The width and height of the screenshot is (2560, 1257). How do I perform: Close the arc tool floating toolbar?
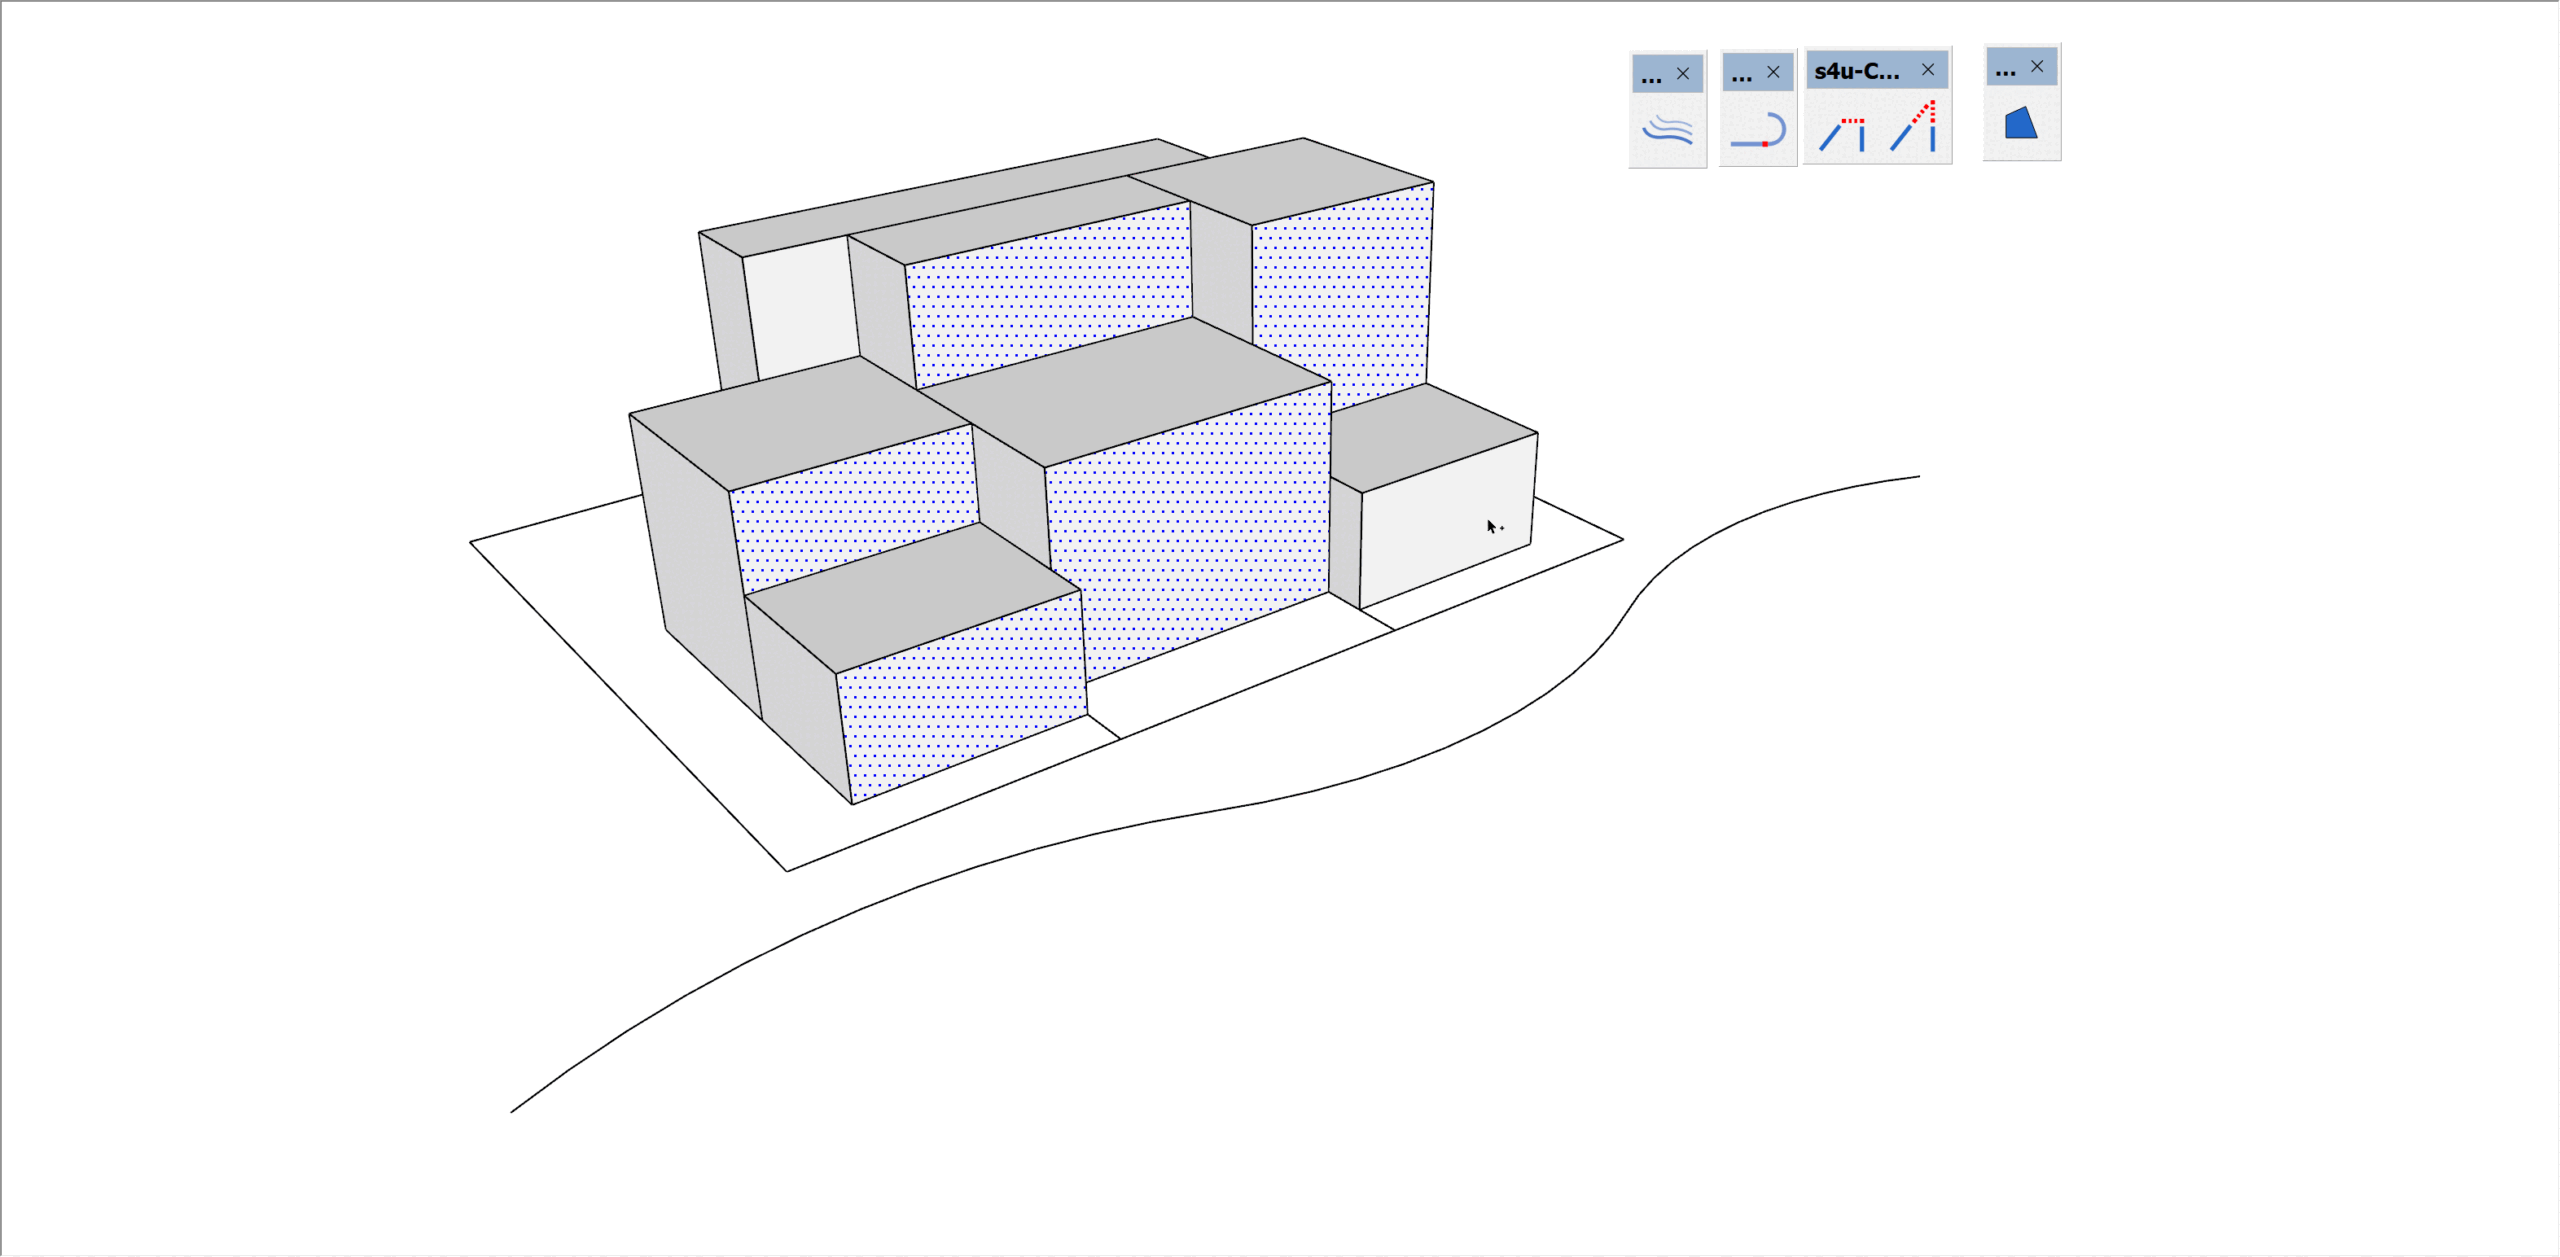click(1773, 72)
